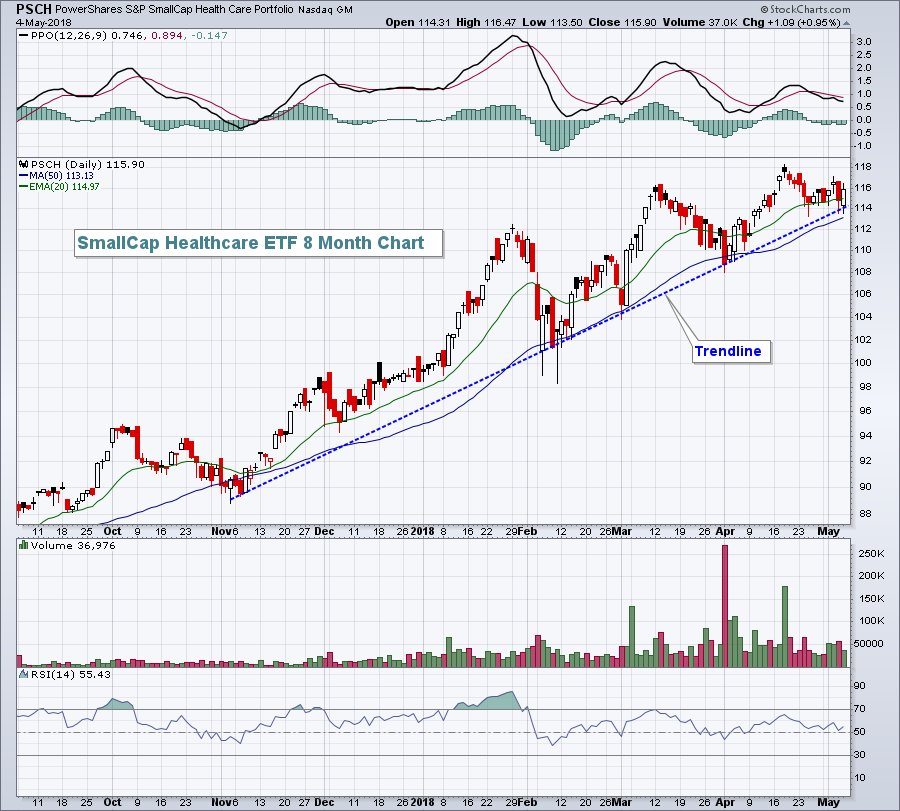Click the tallest red volume bar in early April
Viewport: 900px width, 811px height.
[x=725, y=606]
